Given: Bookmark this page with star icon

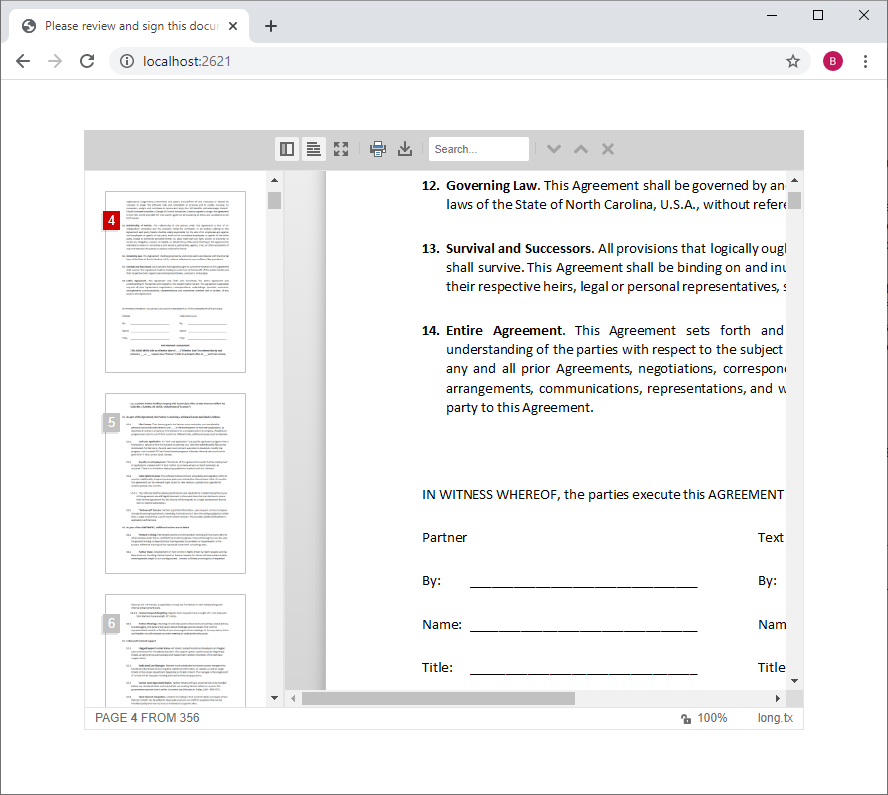Looking at the screenshot, I should [x=793, y=61].
